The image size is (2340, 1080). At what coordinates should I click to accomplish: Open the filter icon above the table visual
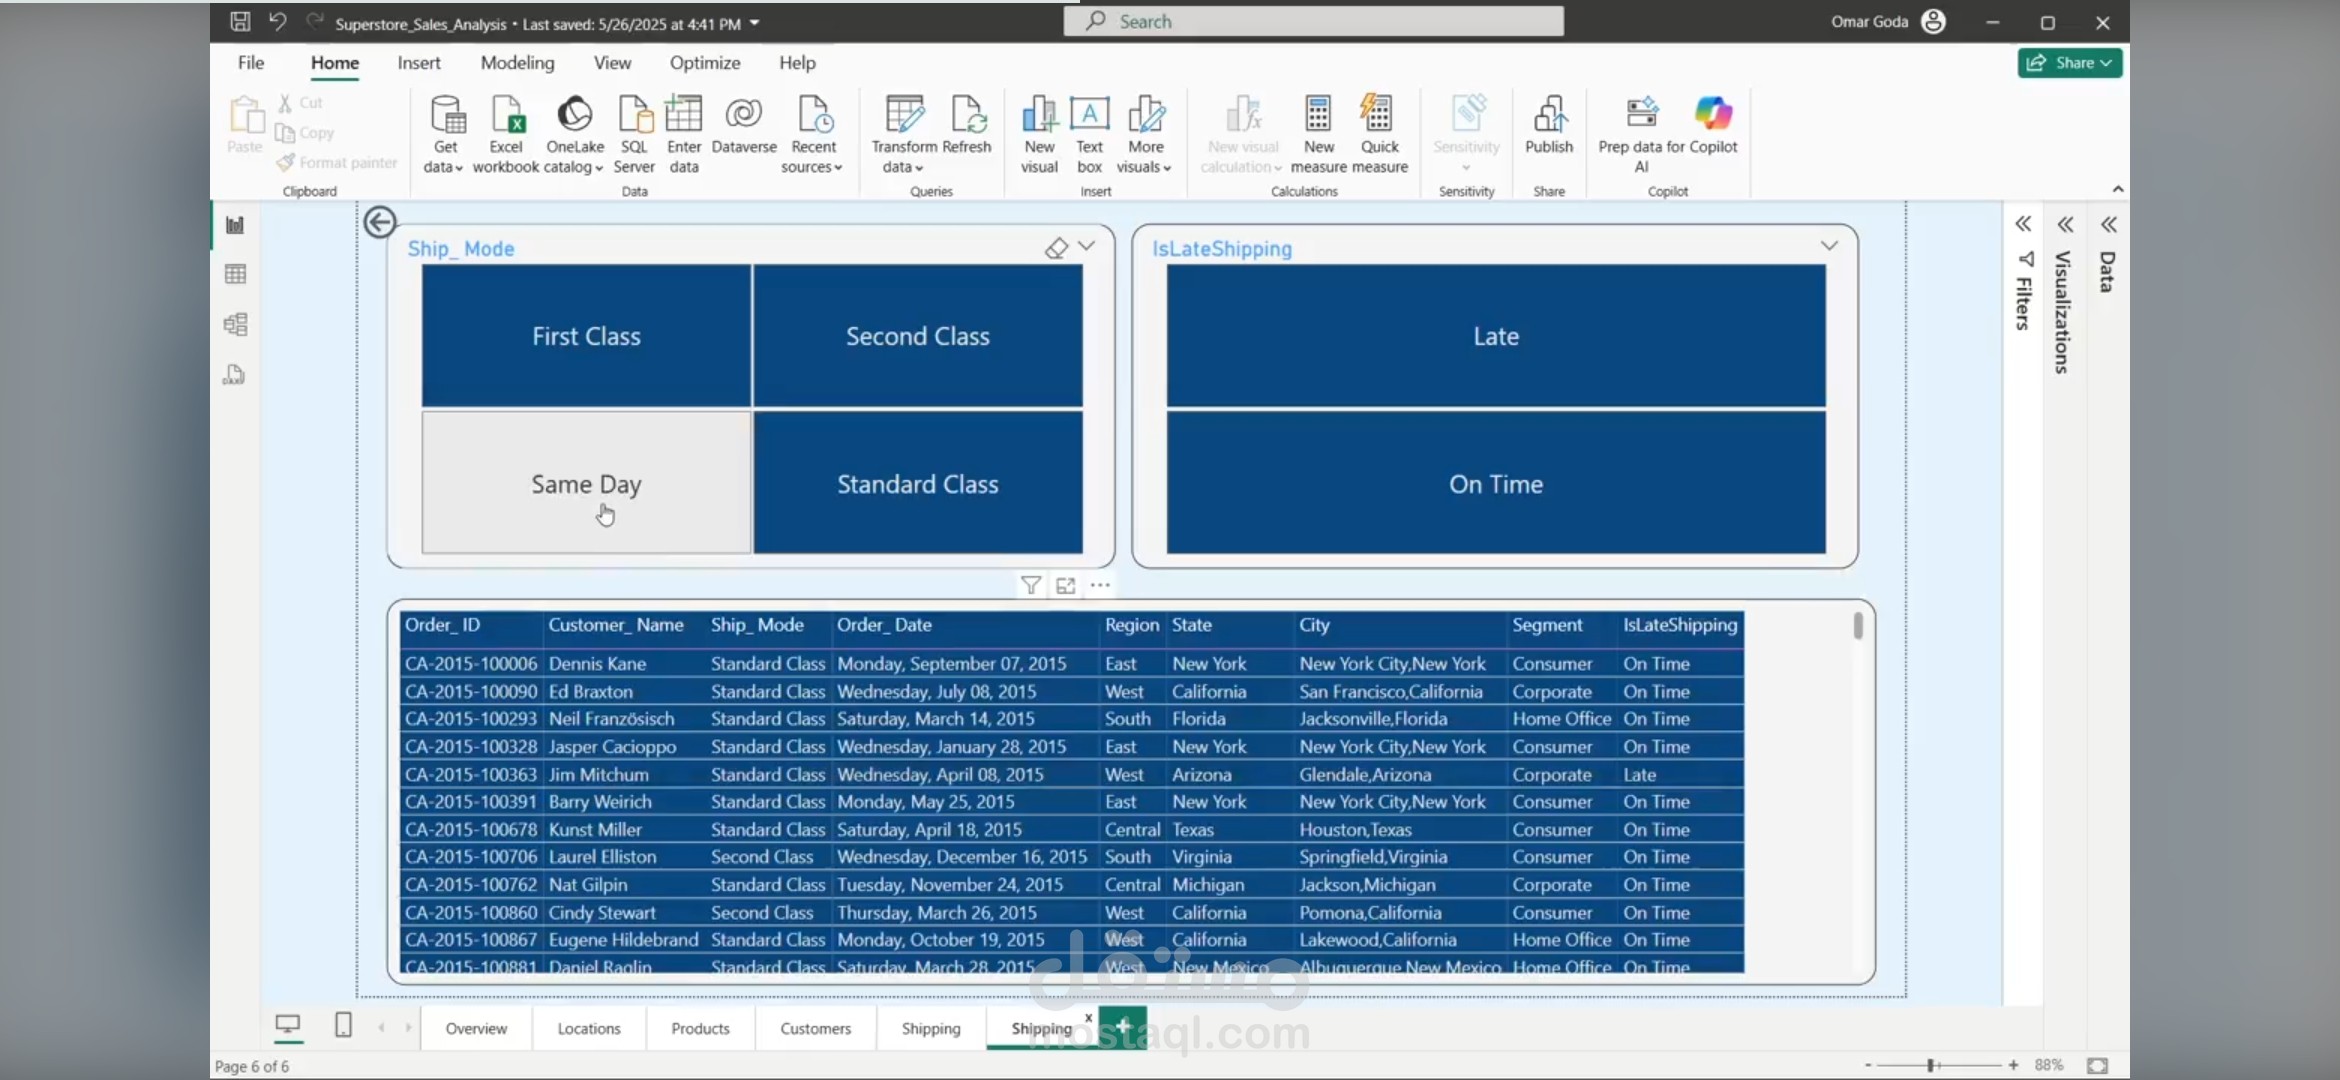(1031, 585)
